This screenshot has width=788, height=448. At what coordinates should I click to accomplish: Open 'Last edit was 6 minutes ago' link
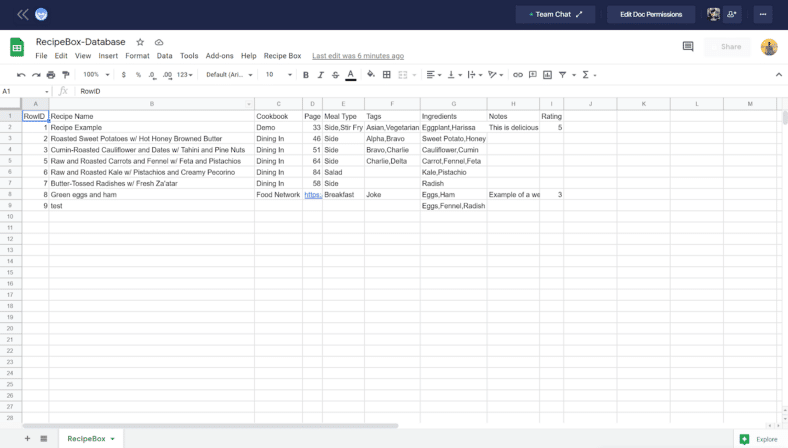click(358, 56)
